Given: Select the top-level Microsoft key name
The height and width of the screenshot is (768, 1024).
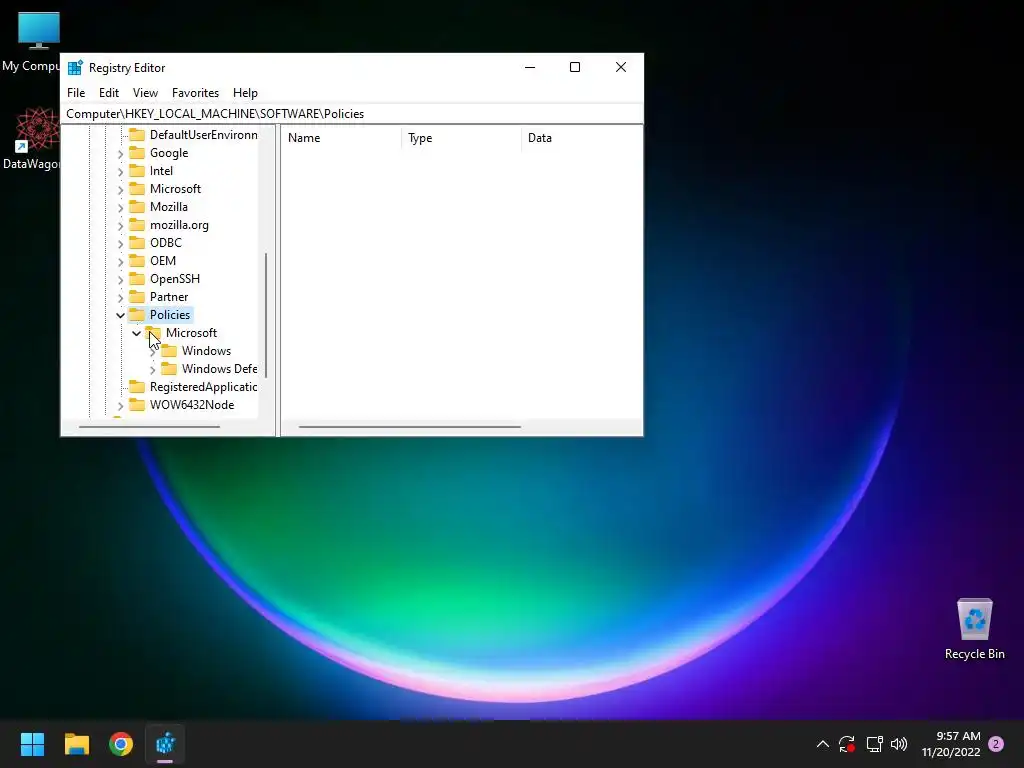Looking at the screenshot, I should click(x=175, y=189).
